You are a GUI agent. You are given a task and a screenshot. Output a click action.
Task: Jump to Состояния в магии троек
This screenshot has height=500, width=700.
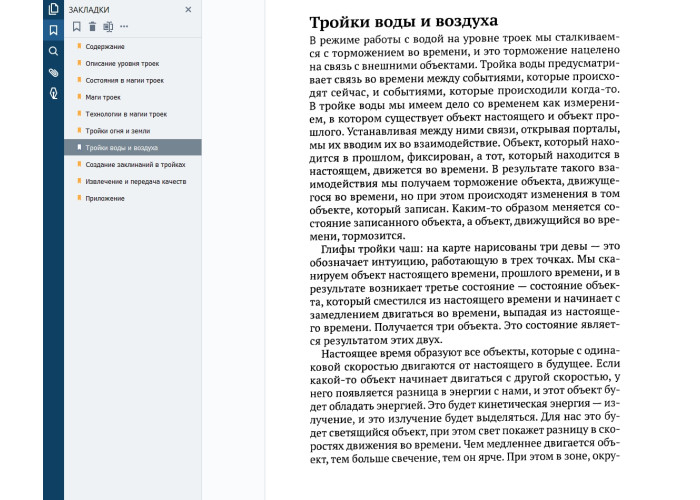(x=124, y=80)
